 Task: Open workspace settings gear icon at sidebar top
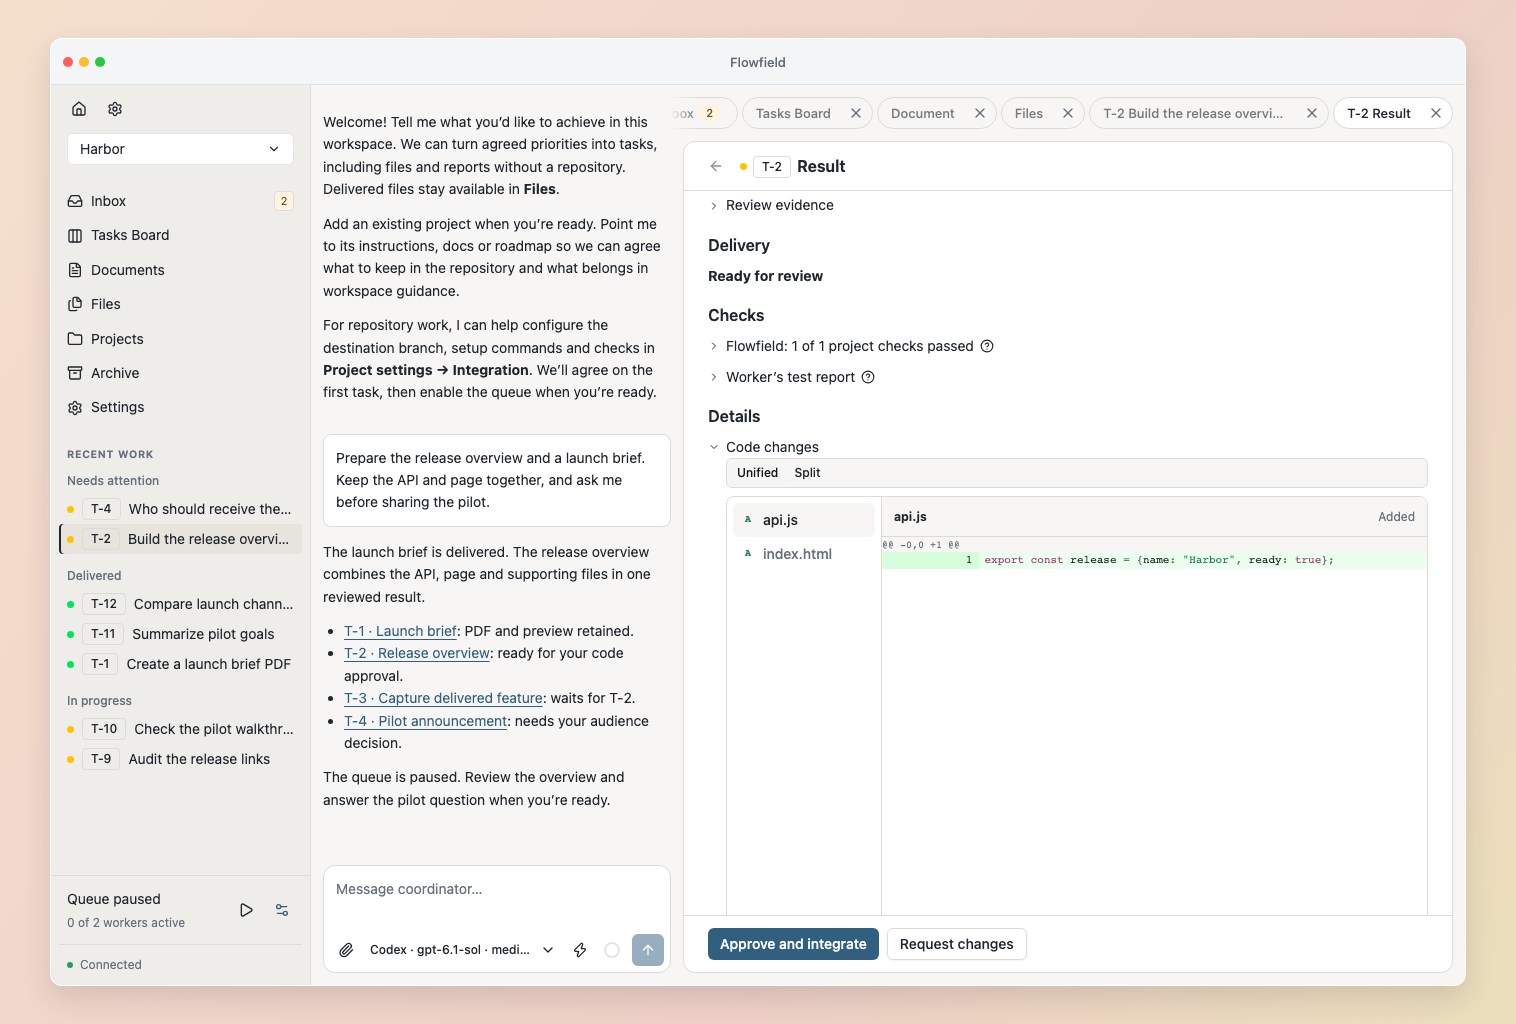click(x=115, y=109)
